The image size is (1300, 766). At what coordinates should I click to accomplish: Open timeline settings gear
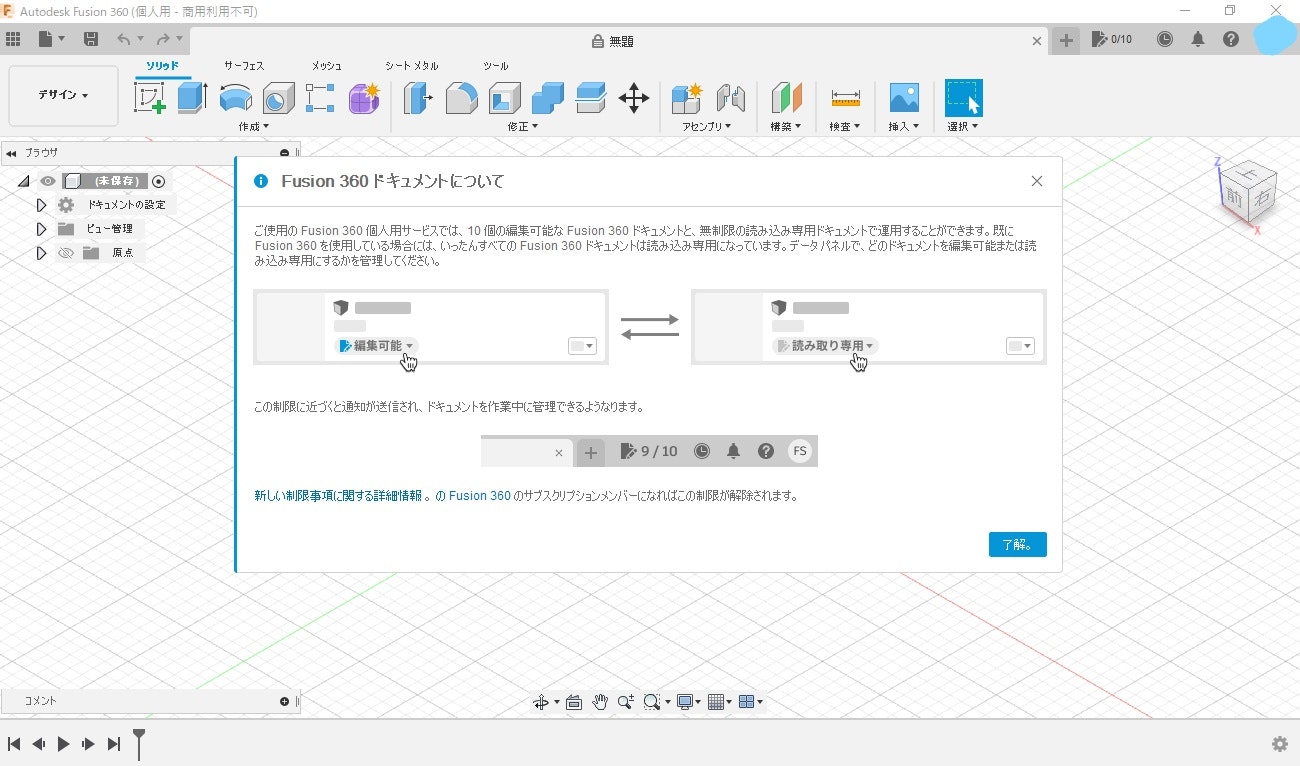tap(1279, 744)
